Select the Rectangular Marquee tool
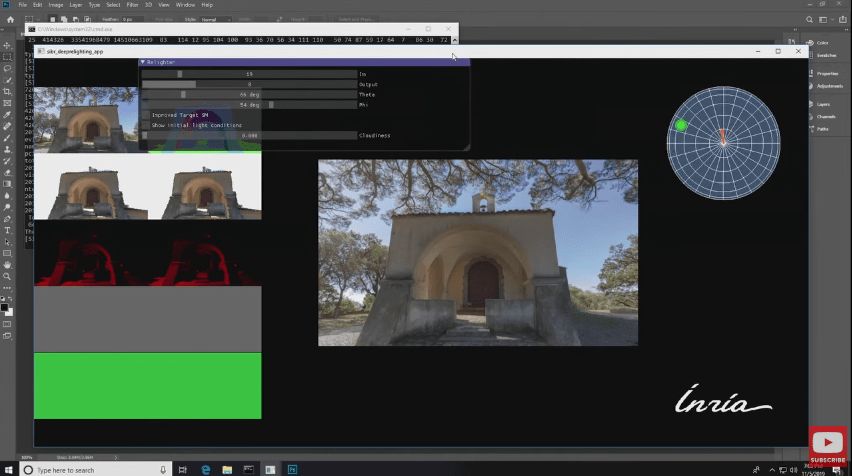 click(7, 57)
